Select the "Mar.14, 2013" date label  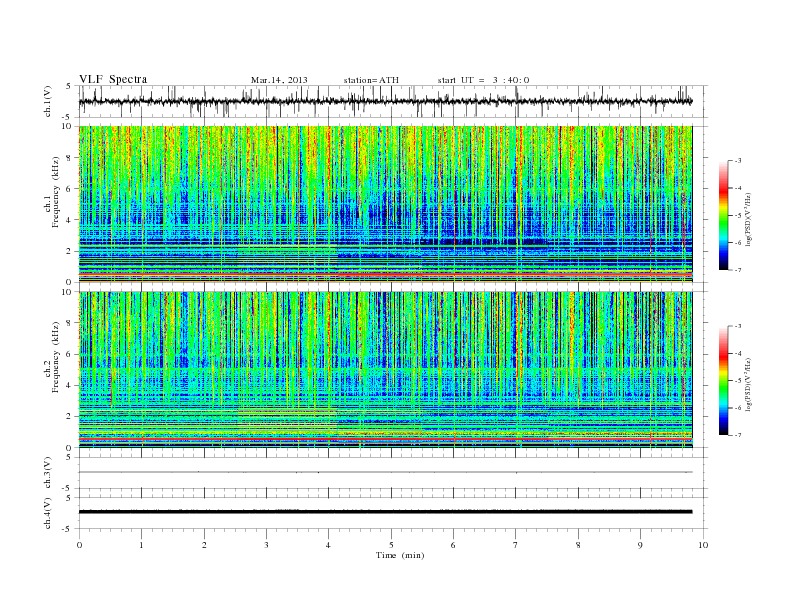[279, 80]
